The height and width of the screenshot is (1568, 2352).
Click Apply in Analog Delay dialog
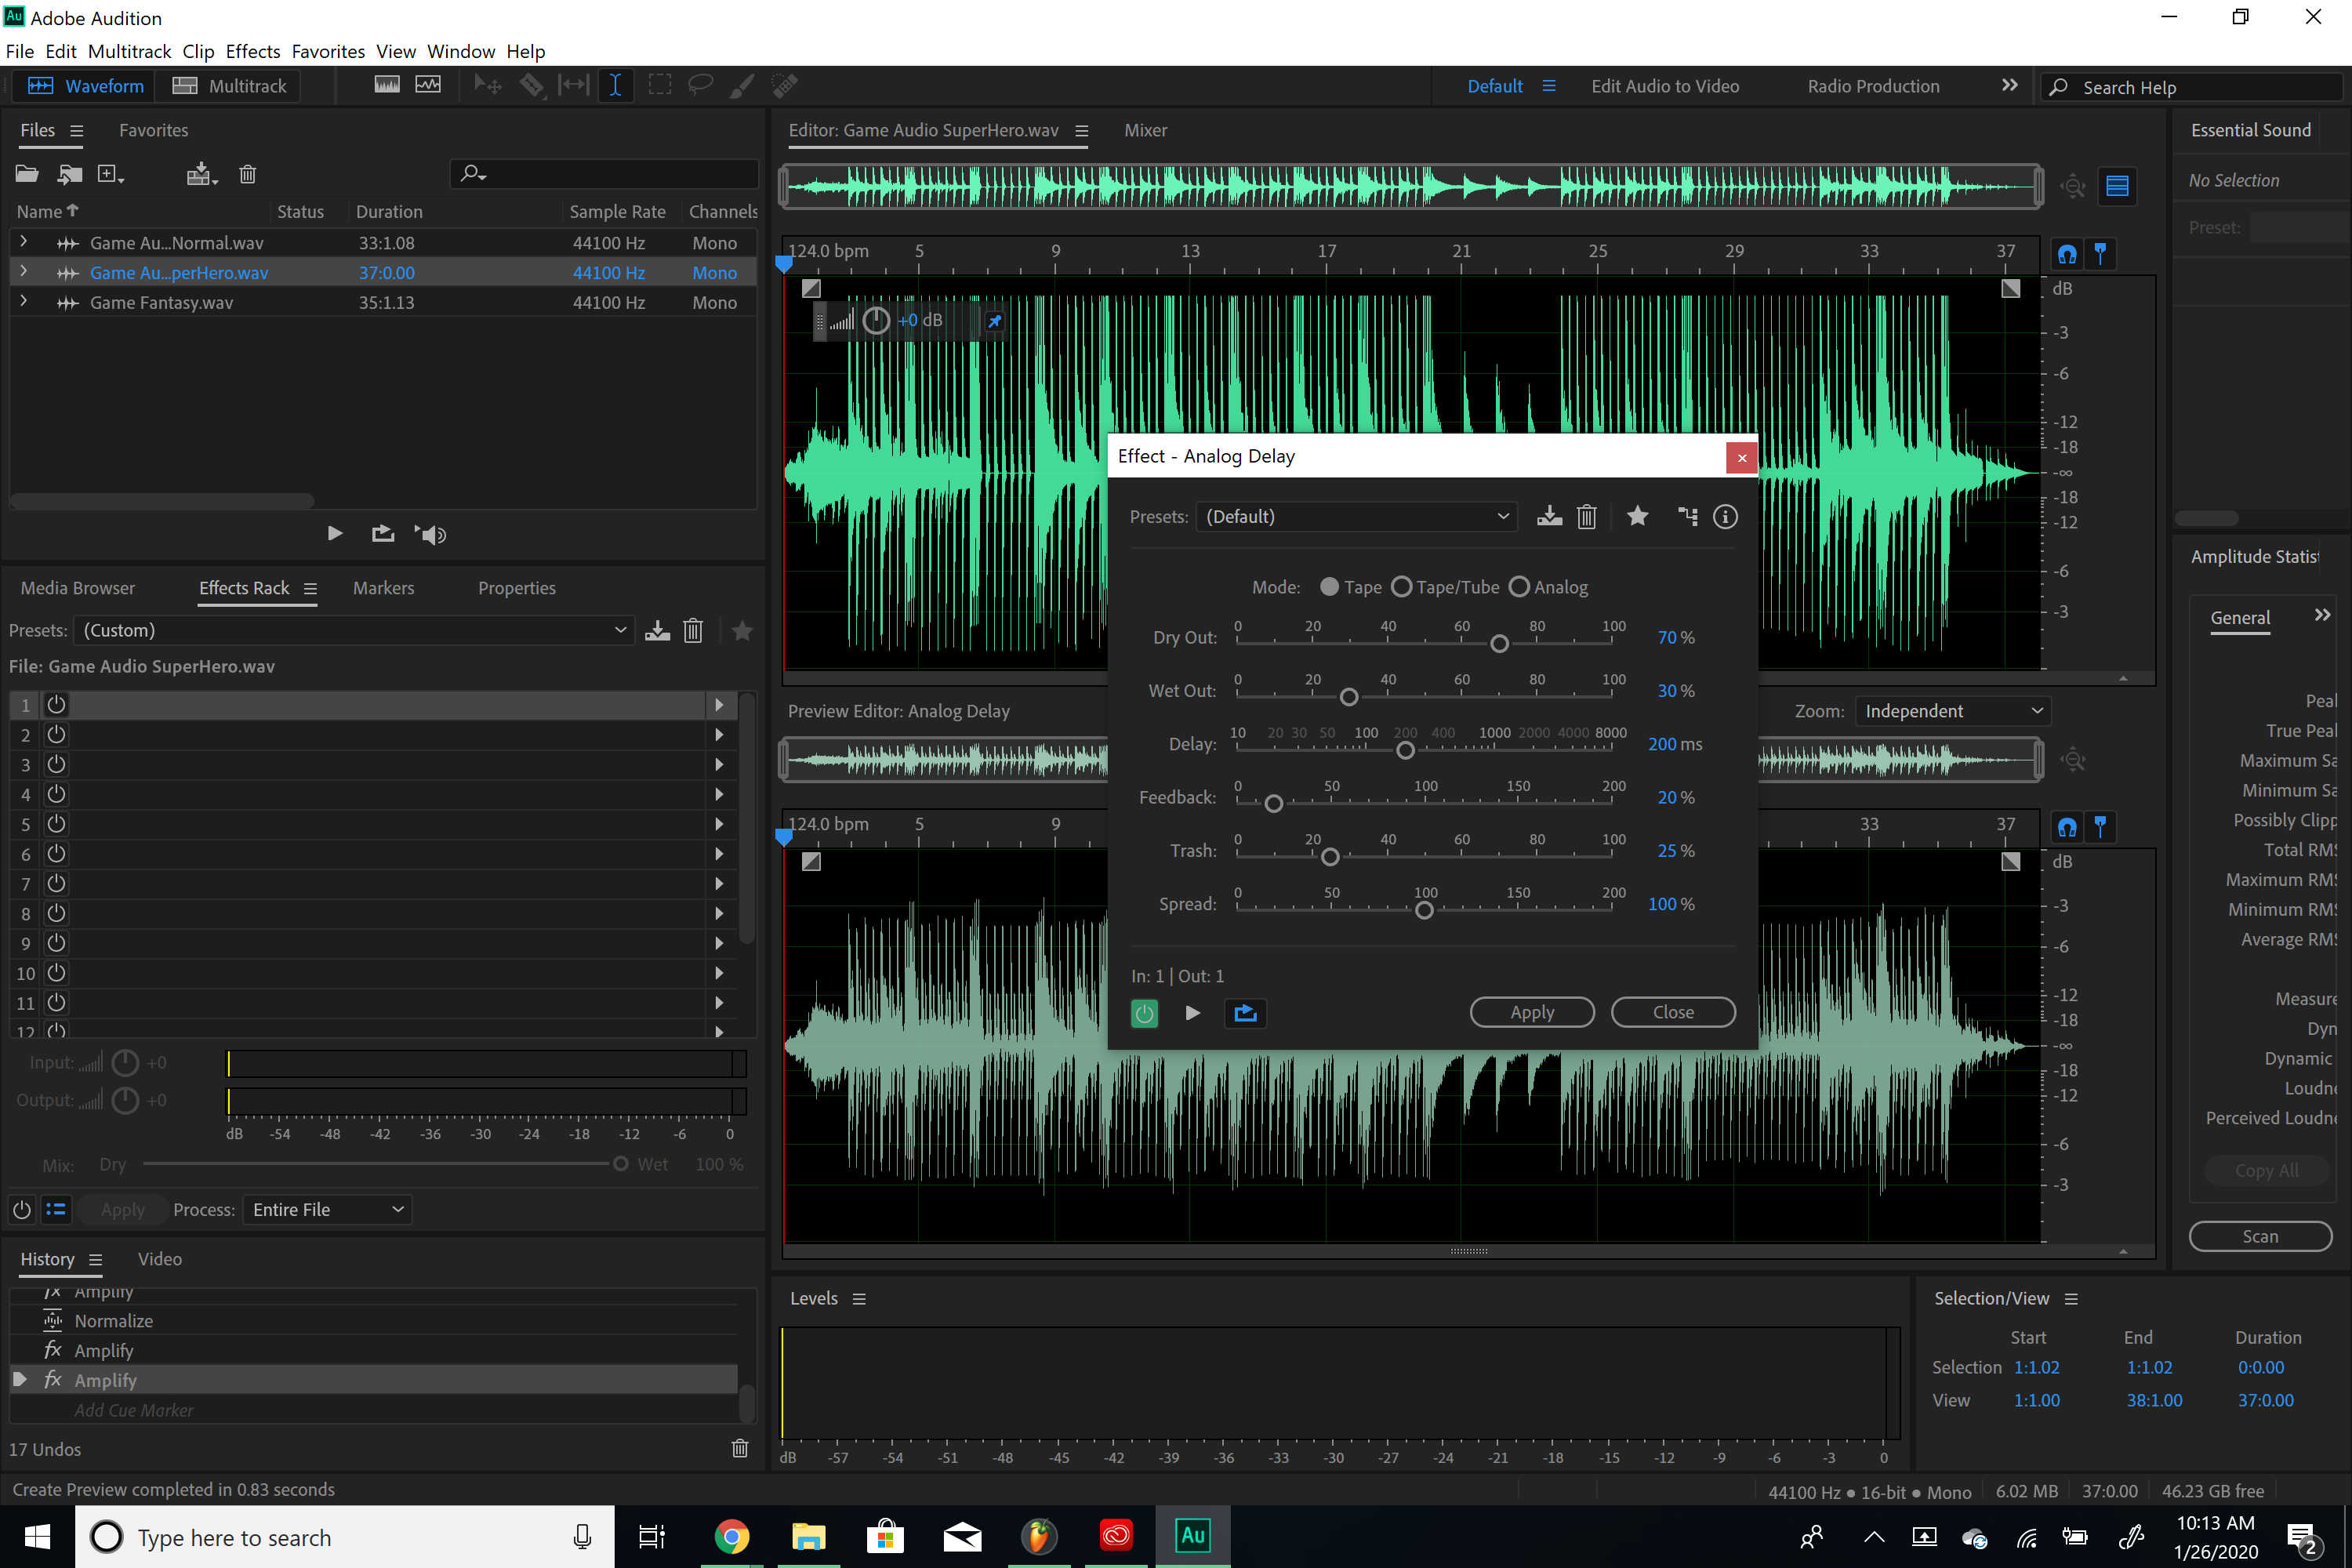coord(1531,1012)
